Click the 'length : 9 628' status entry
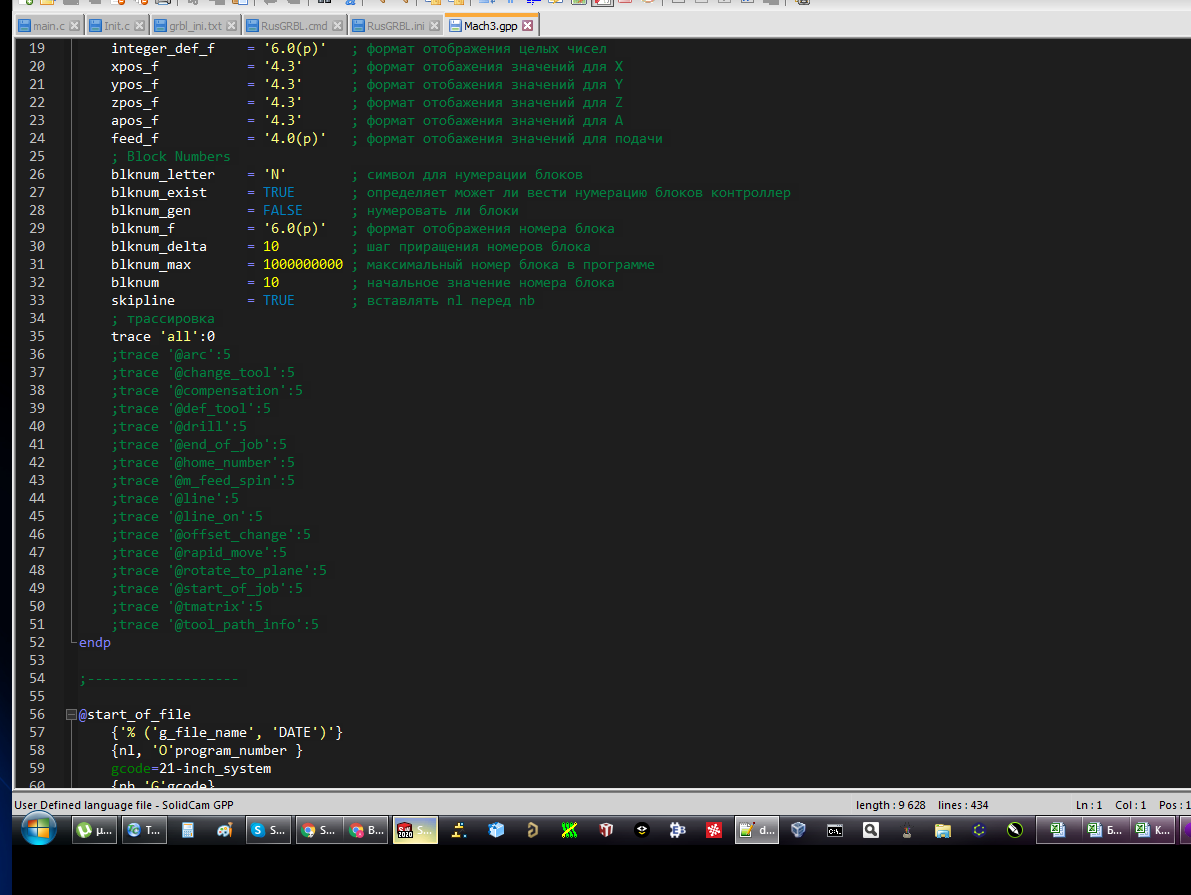 click(890, 805)
